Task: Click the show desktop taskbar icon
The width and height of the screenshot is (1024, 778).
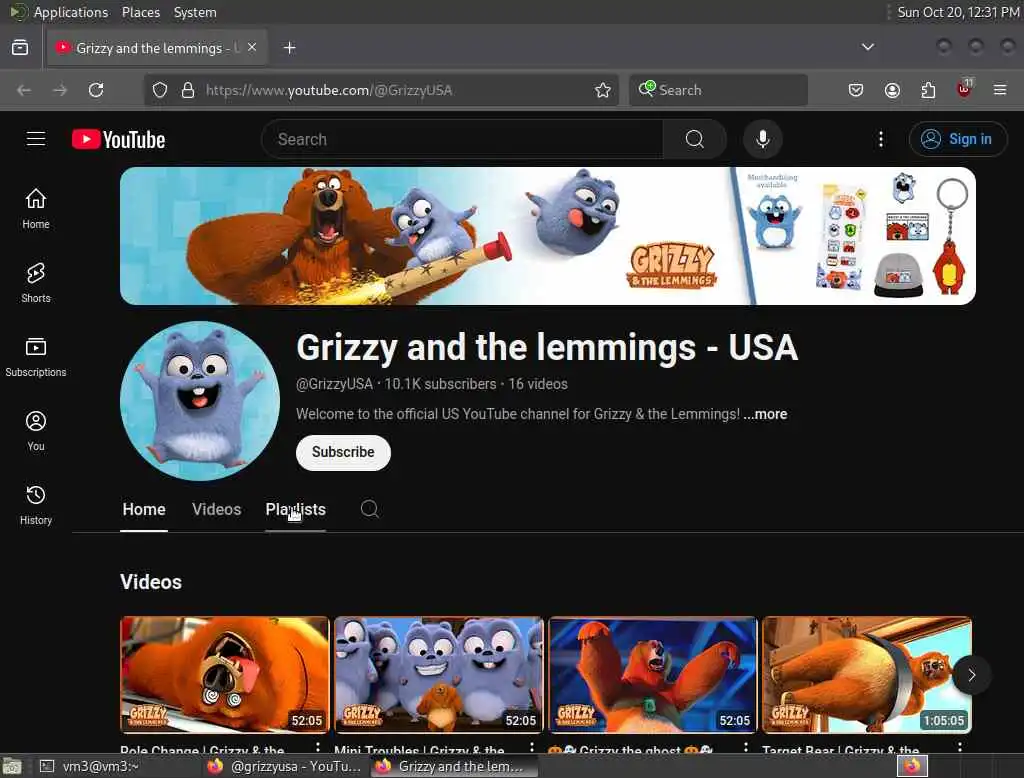Action: point(12,766)
